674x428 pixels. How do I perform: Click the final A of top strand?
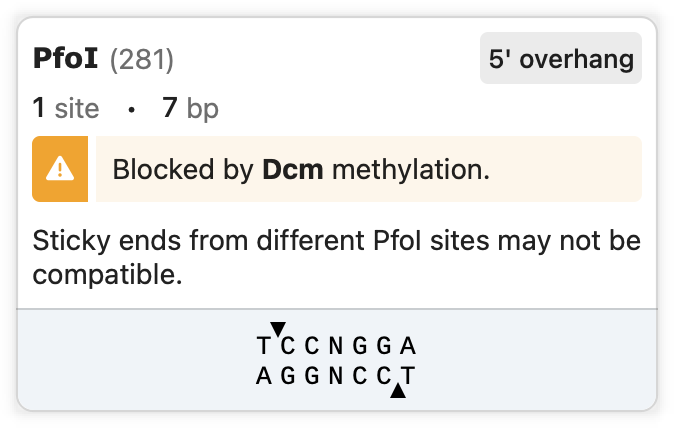407,347
